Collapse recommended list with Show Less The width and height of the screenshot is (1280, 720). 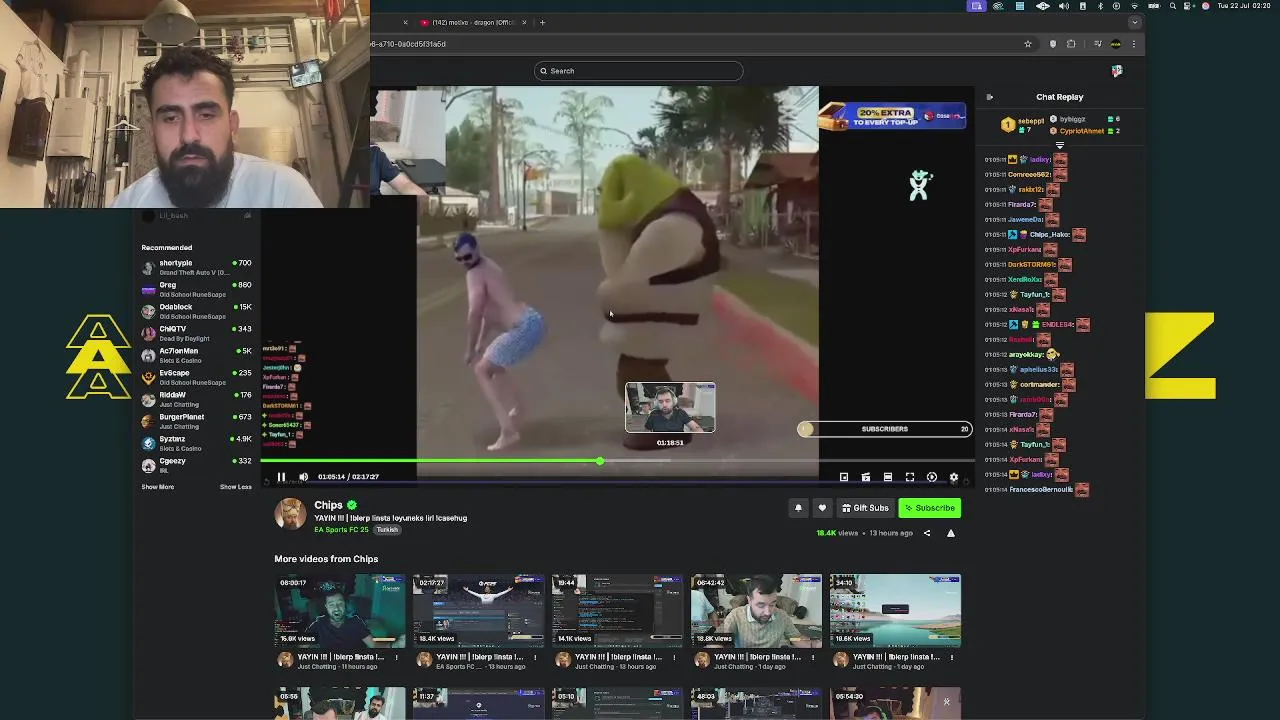(x=236, y=487)
